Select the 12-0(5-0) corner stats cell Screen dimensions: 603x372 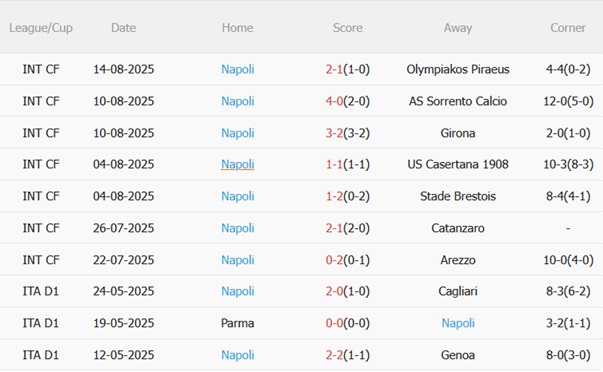coord(568,101)
